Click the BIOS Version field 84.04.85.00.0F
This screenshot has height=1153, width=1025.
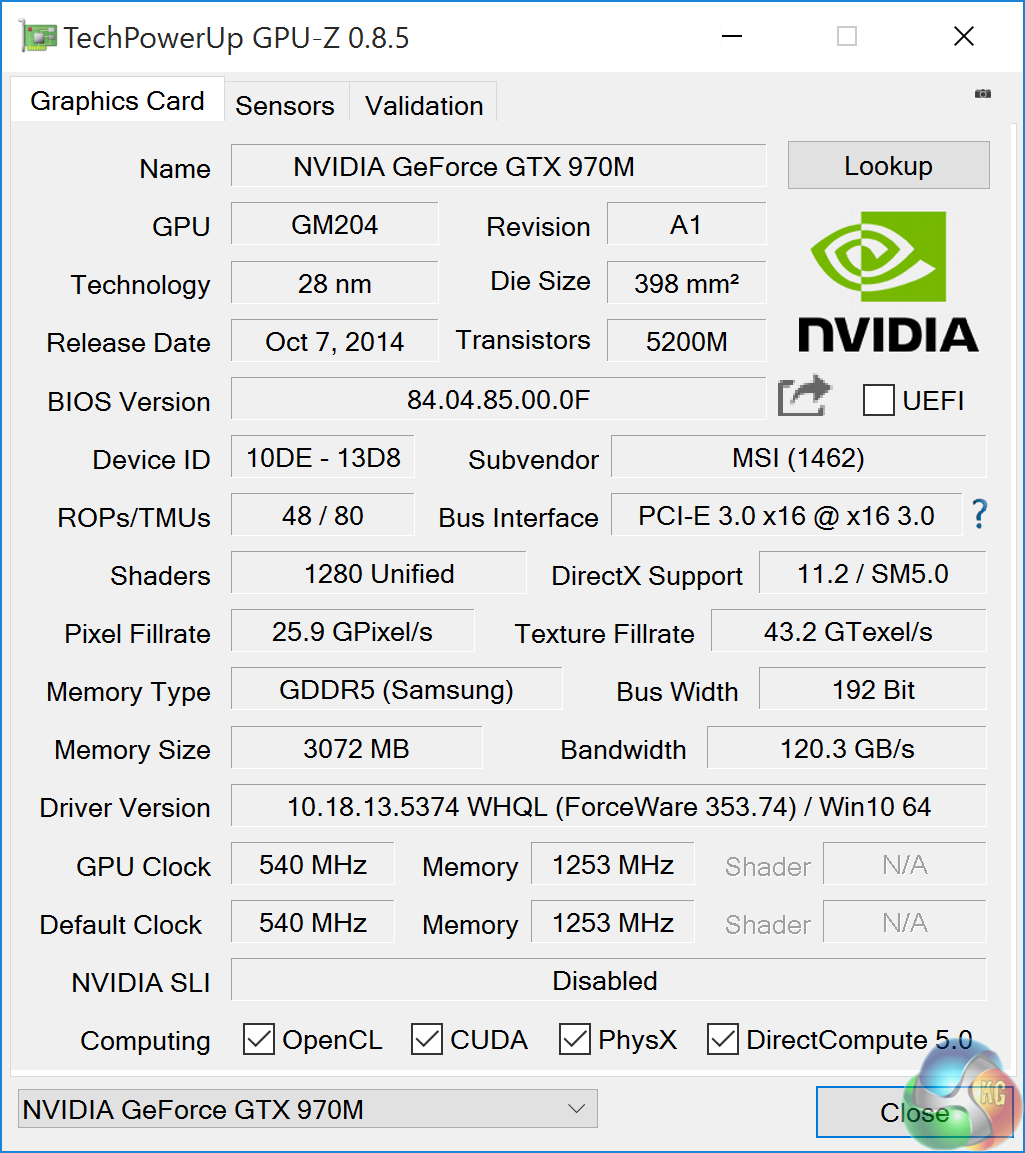[499, 399]
